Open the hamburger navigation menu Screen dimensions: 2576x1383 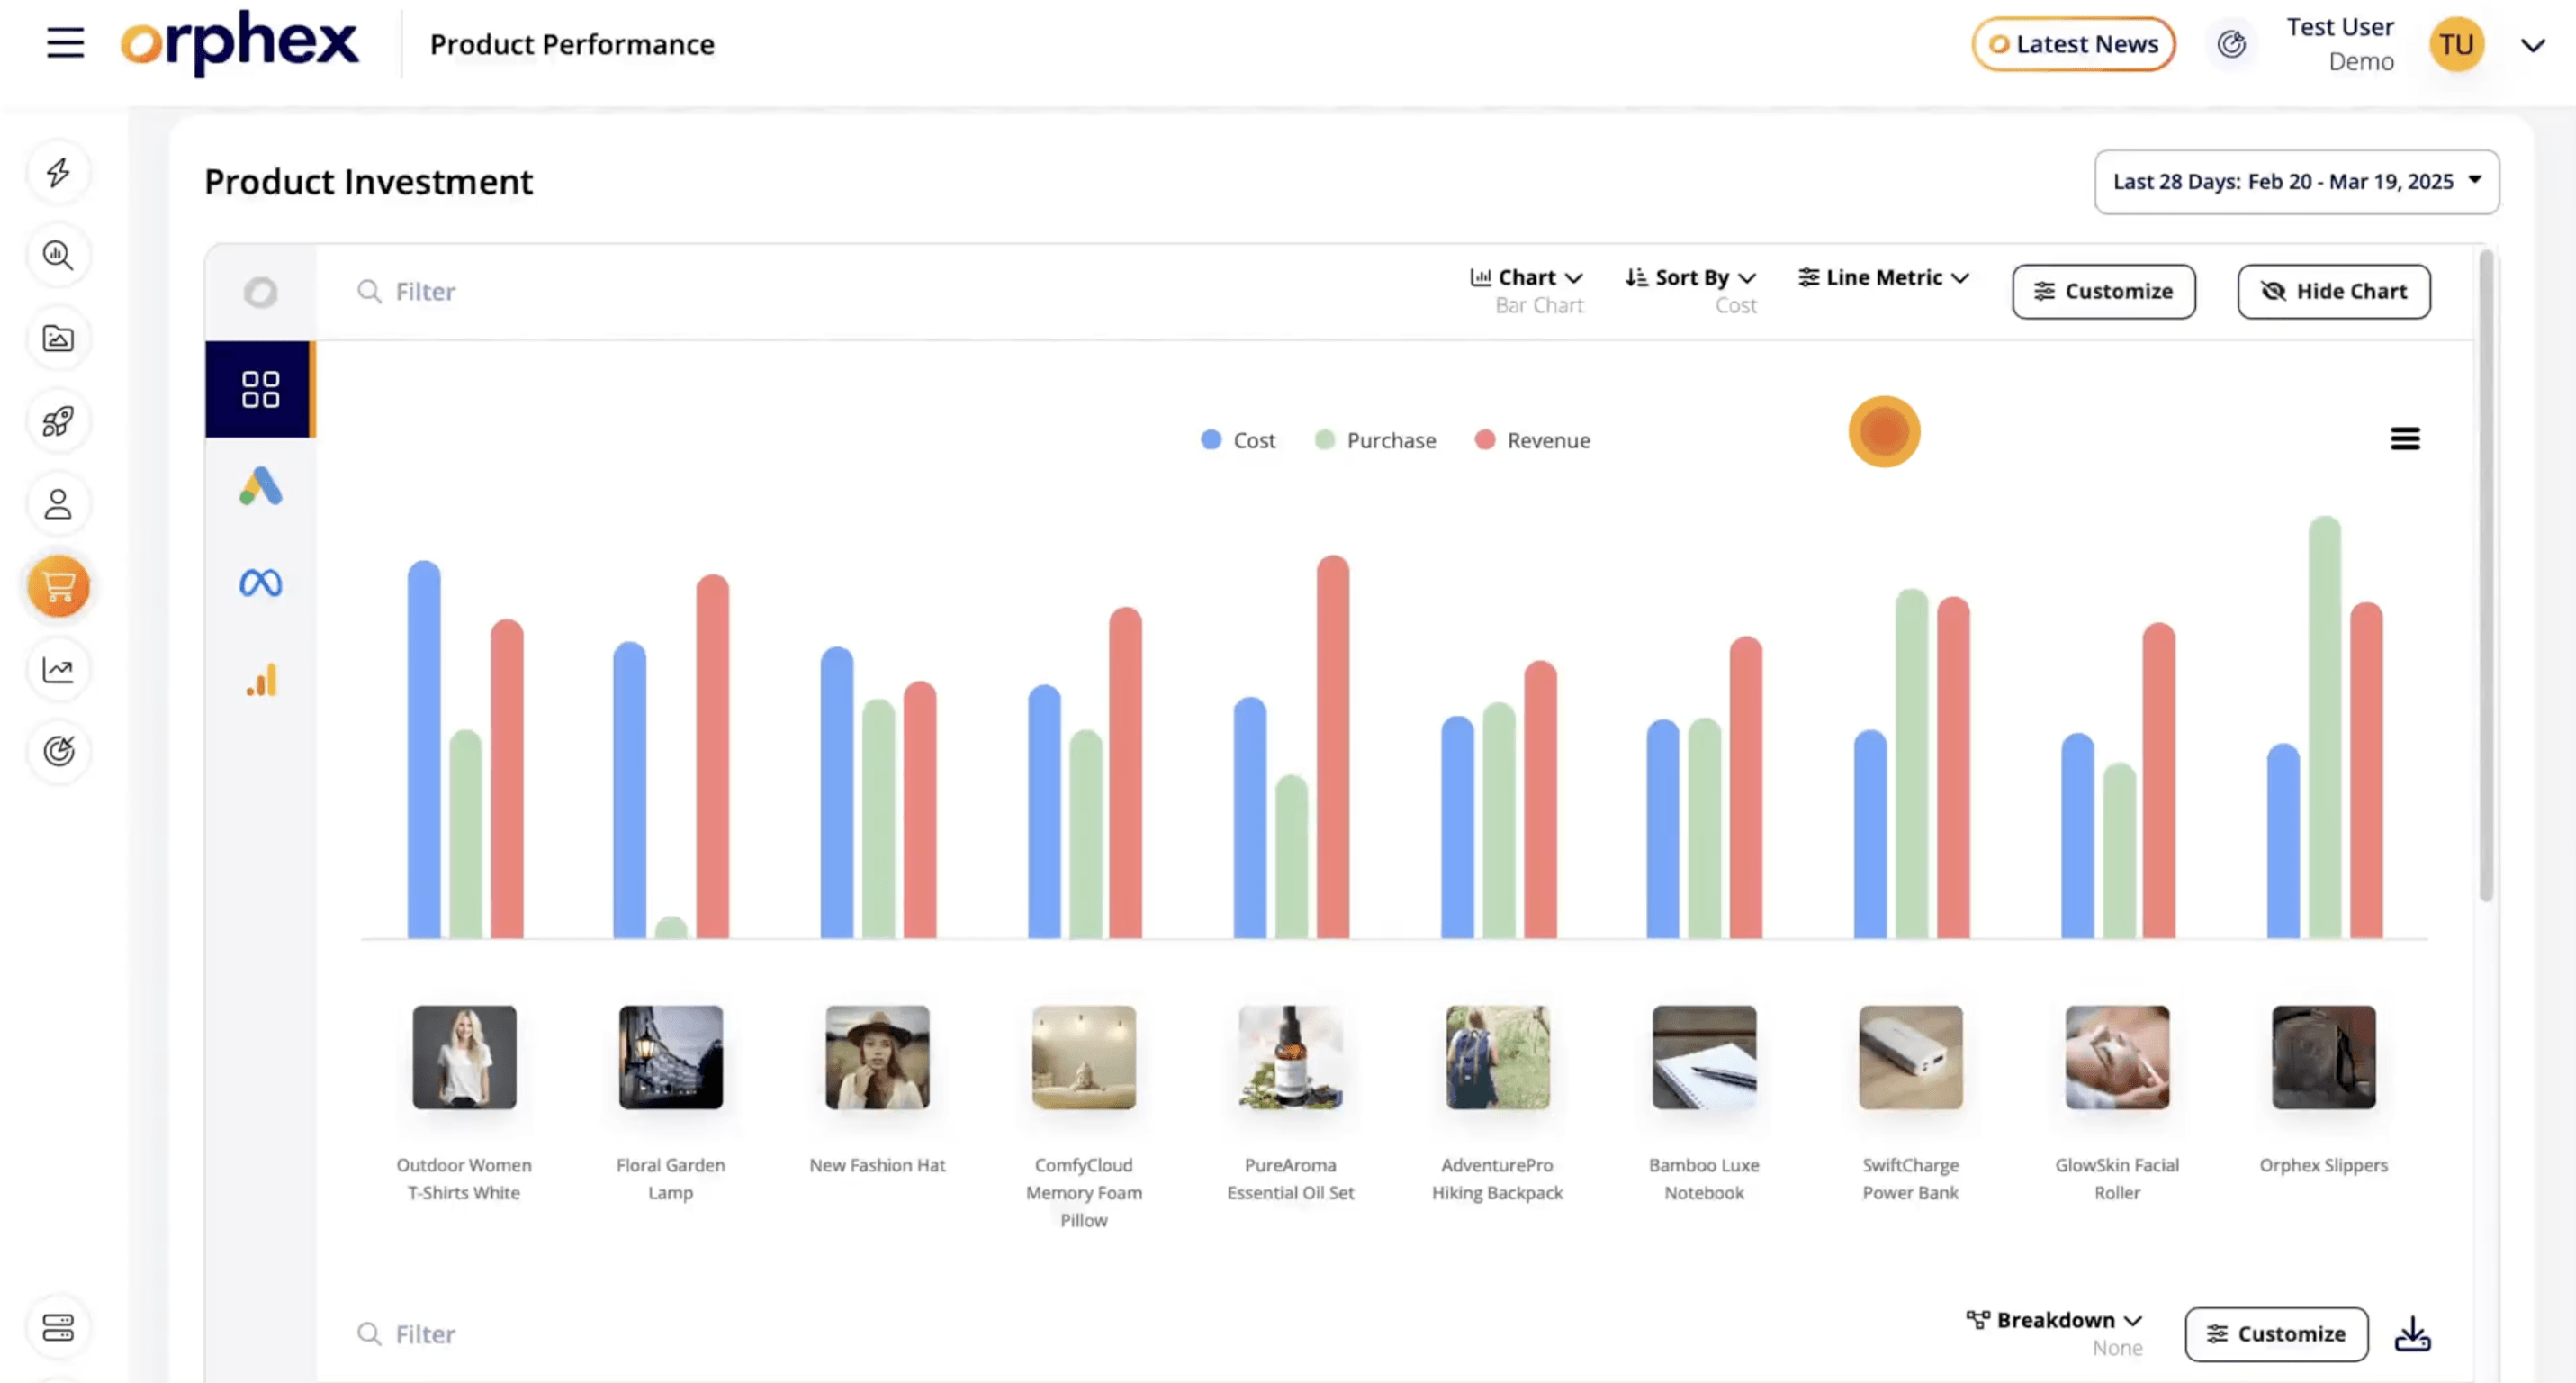click(x=65, y=43)
